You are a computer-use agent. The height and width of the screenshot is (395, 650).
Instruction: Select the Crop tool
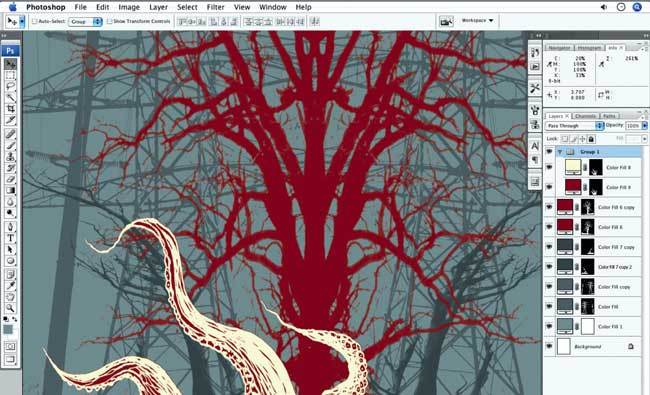click(10, 109)
